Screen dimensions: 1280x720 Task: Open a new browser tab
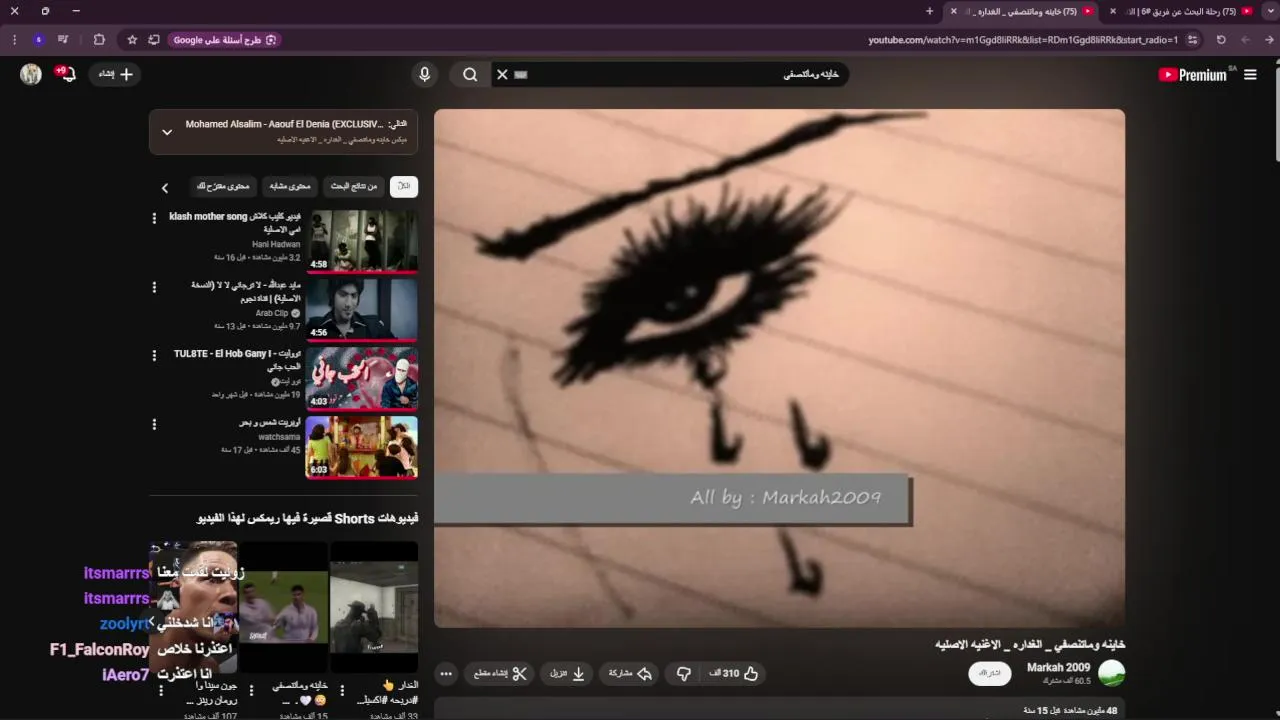point(929,11)
